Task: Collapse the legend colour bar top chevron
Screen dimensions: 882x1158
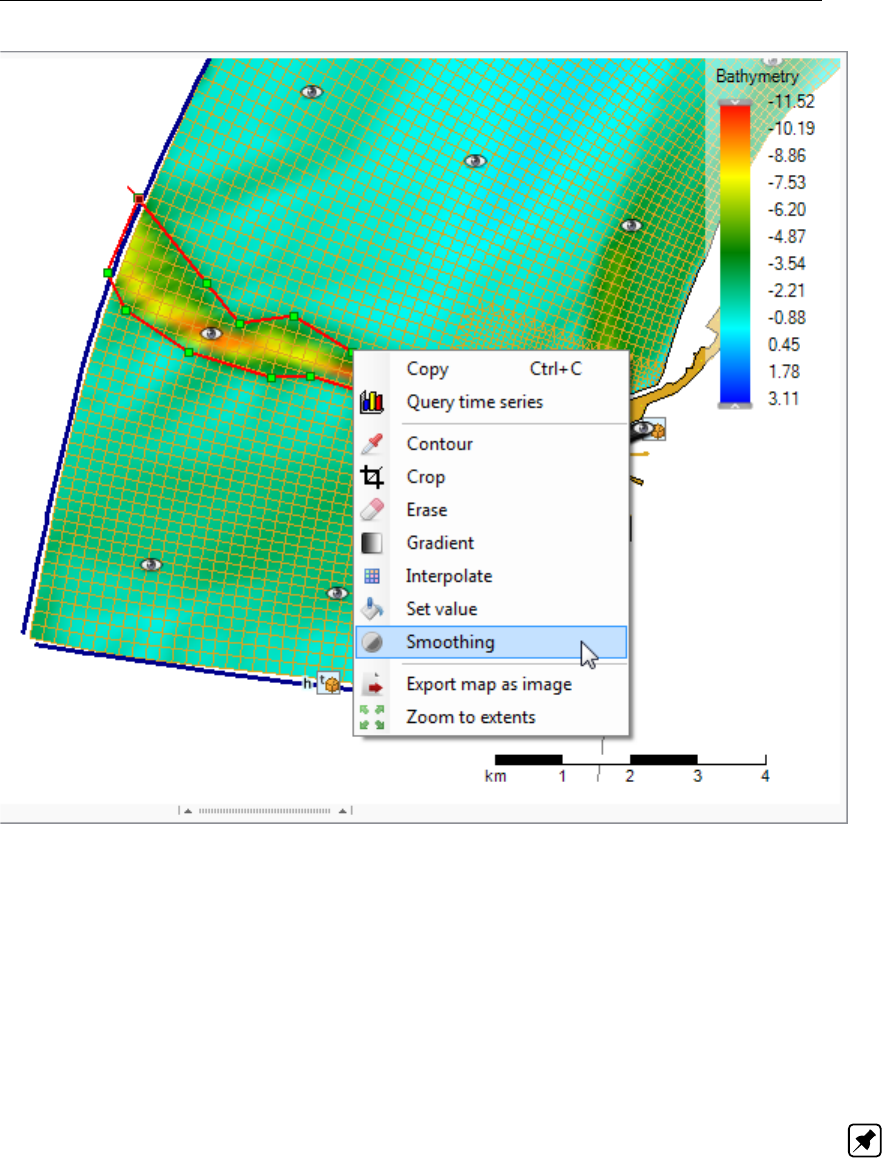Action: (735, 103)
